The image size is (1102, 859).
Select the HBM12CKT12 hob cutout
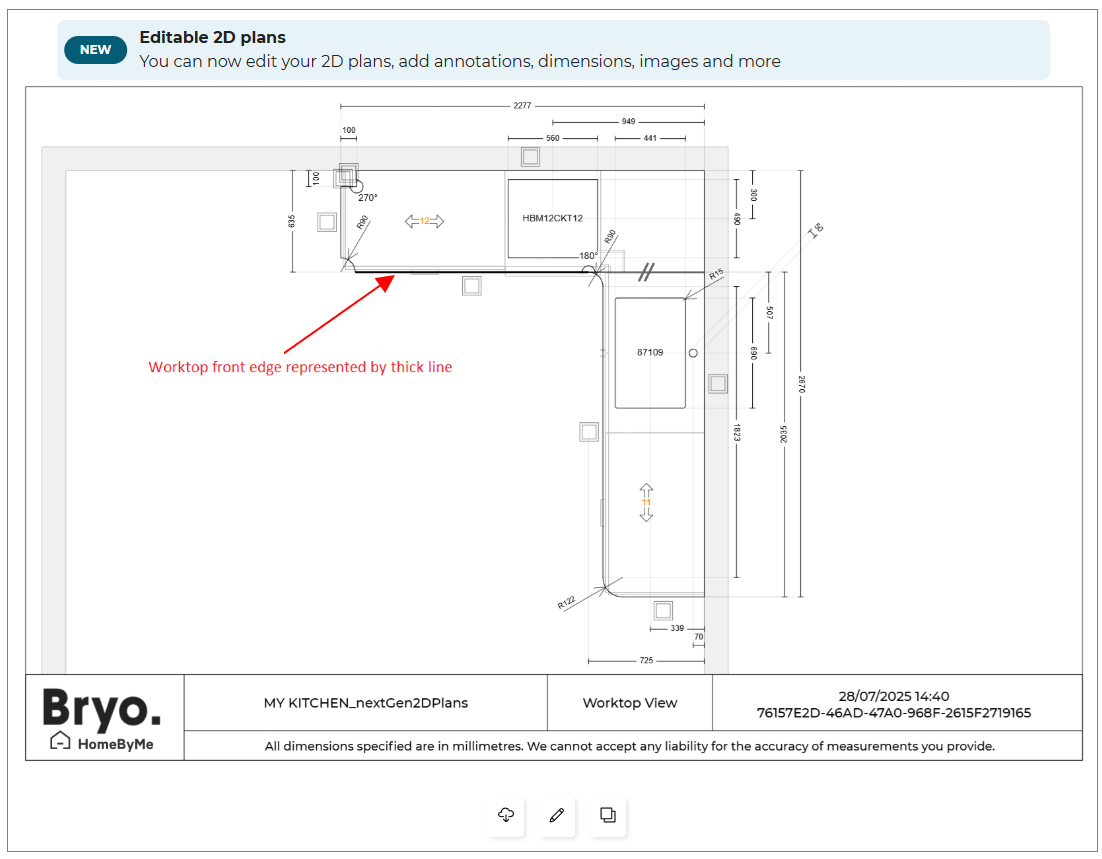(552, 218)
